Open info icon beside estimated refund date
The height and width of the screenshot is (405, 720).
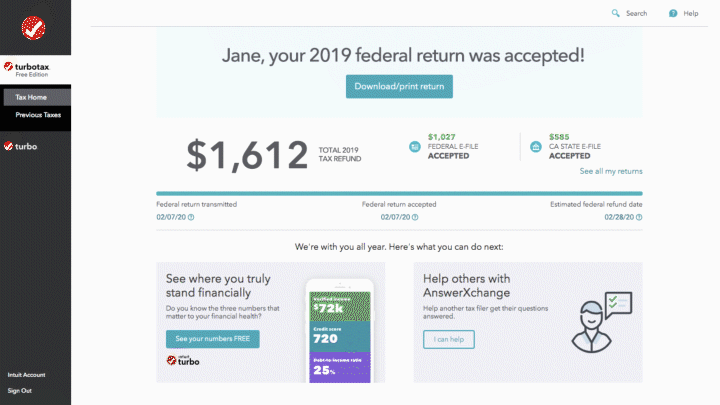(639, 217)
